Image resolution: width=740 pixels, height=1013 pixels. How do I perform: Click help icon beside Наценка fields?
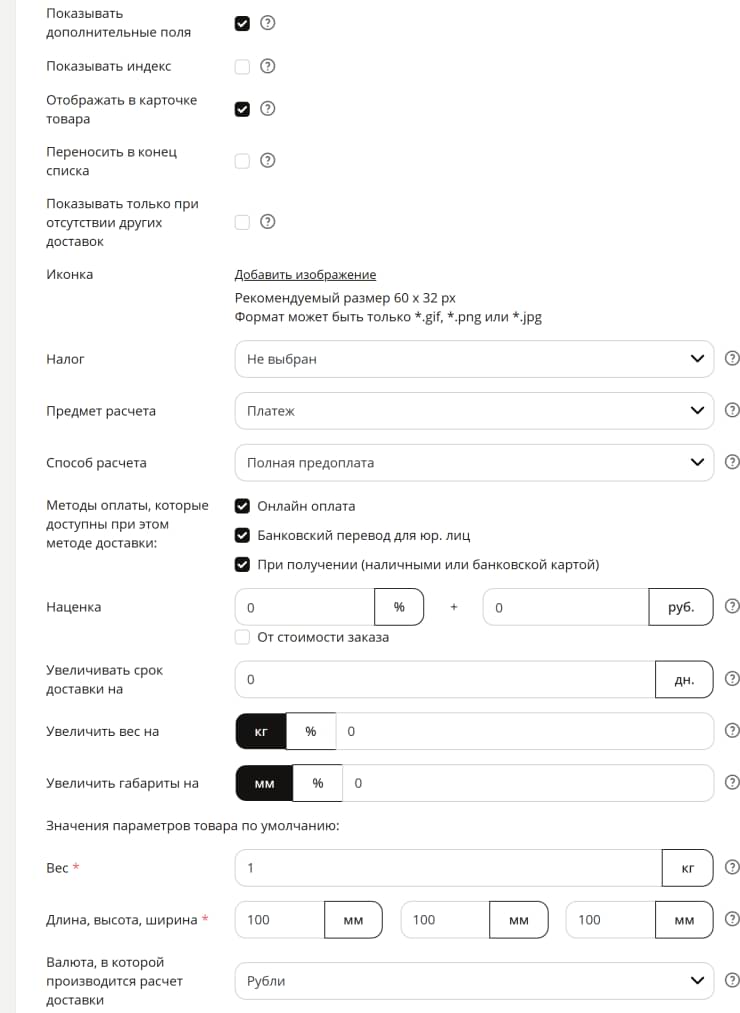click(732, 606)
